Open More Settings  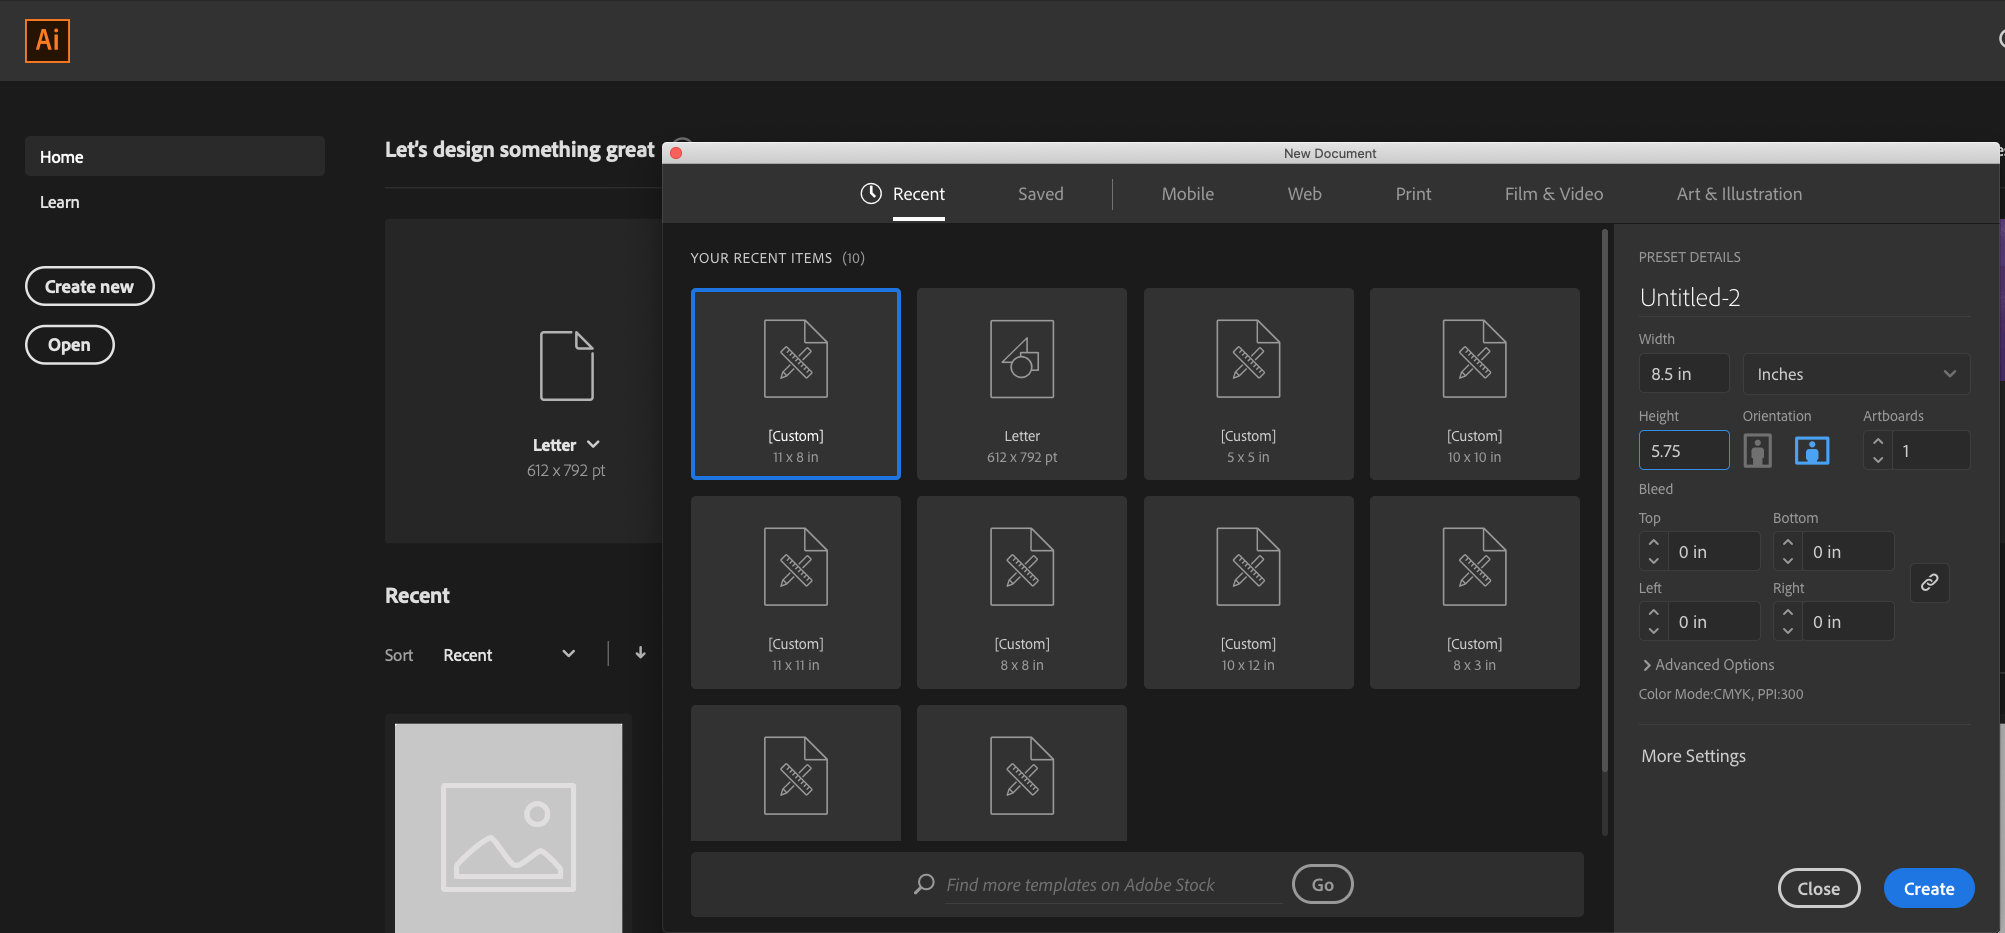click(x=1693, y=756)
